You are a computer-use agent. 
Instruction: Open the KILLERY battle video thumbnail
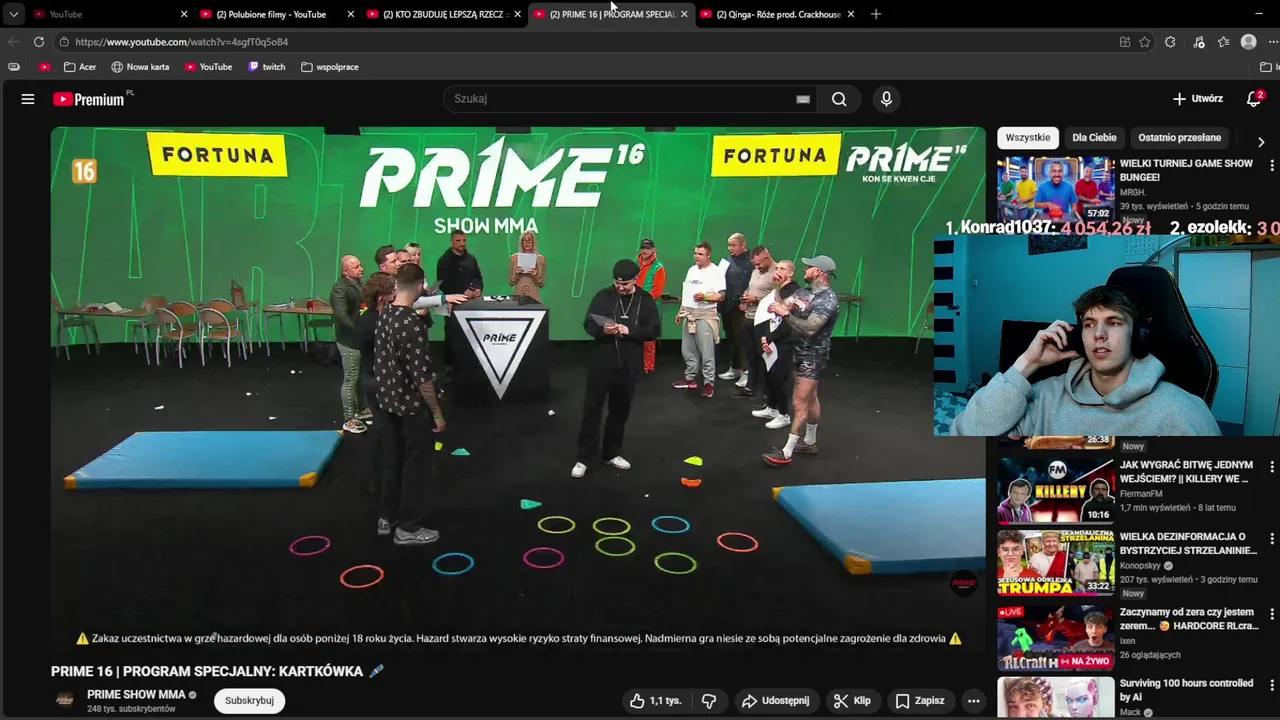click(x=1055, y=491)
